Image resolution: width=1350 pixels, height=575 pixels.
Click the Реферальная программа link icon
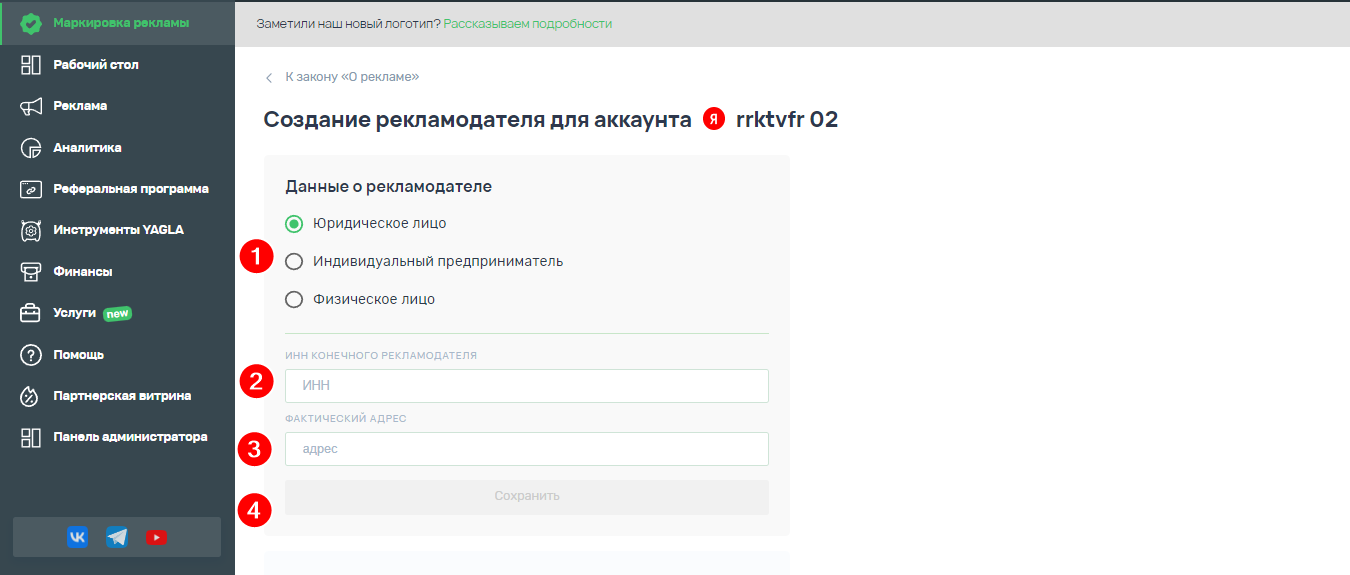[x=31, y=189]
